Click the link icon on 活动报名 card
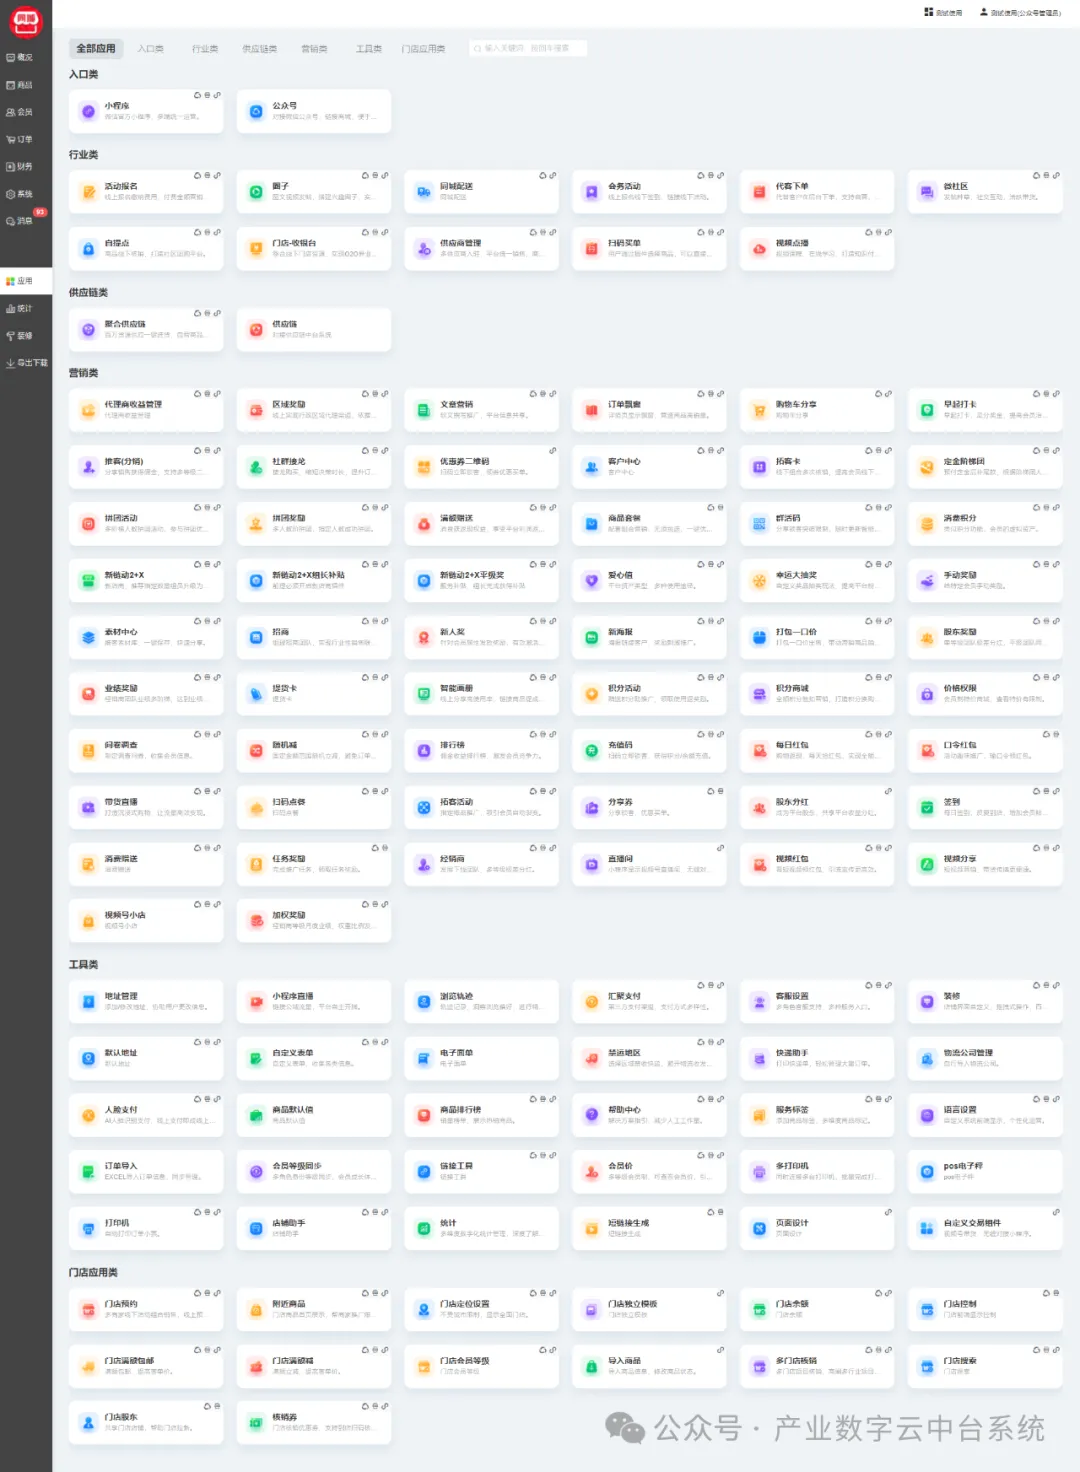Viewport: 1080px width, 1472px height. [217, 176]
